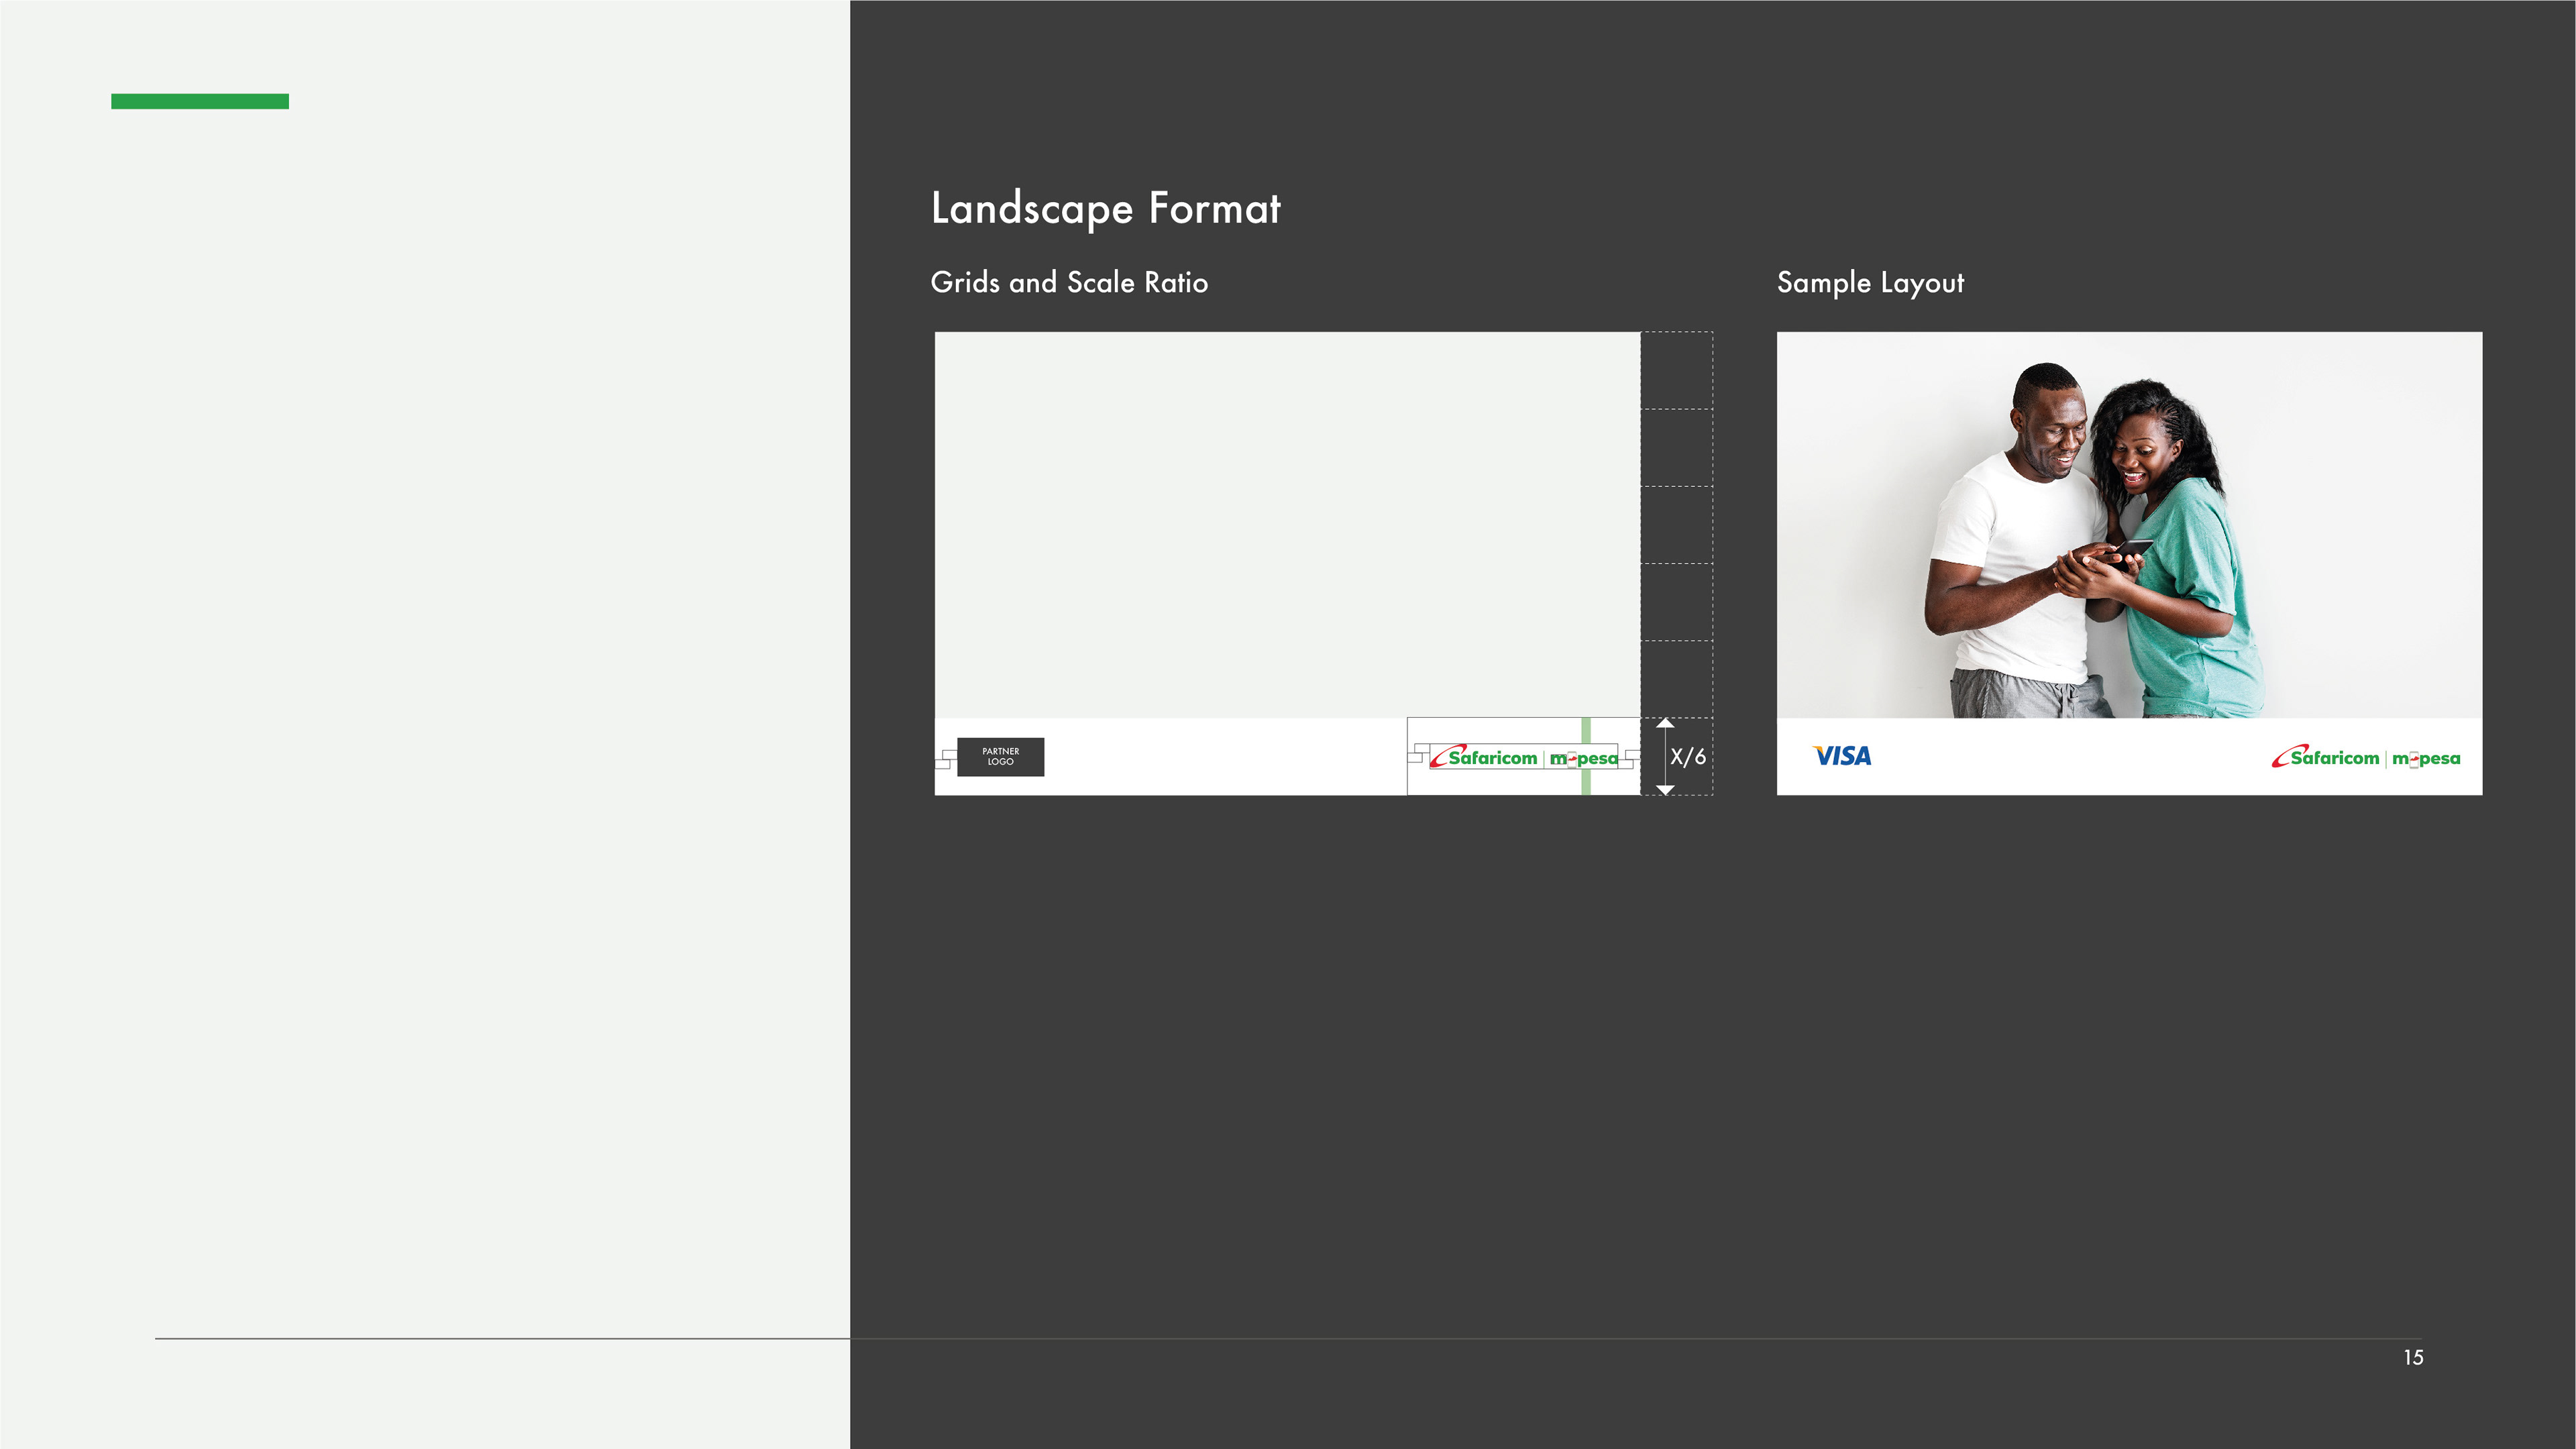
Task: Click the "Sample Layout" subtitle
Action: (1870, 283)
